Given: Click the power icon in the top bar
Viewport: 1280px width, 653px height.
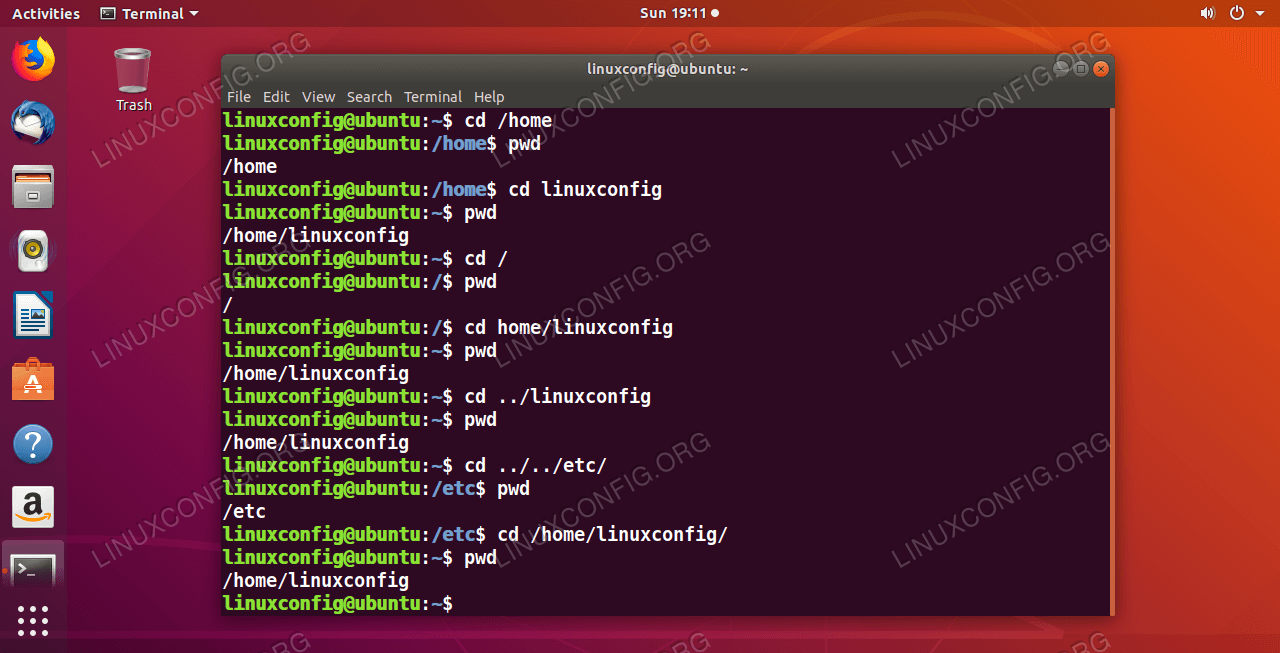Looking at the screenshot, I should (1237, 13).
